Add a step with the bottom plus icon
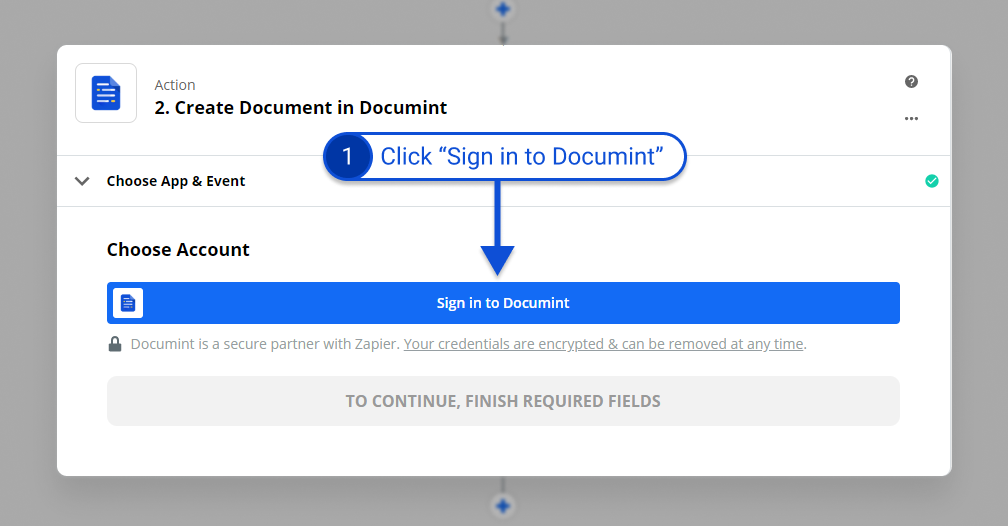 503,506
